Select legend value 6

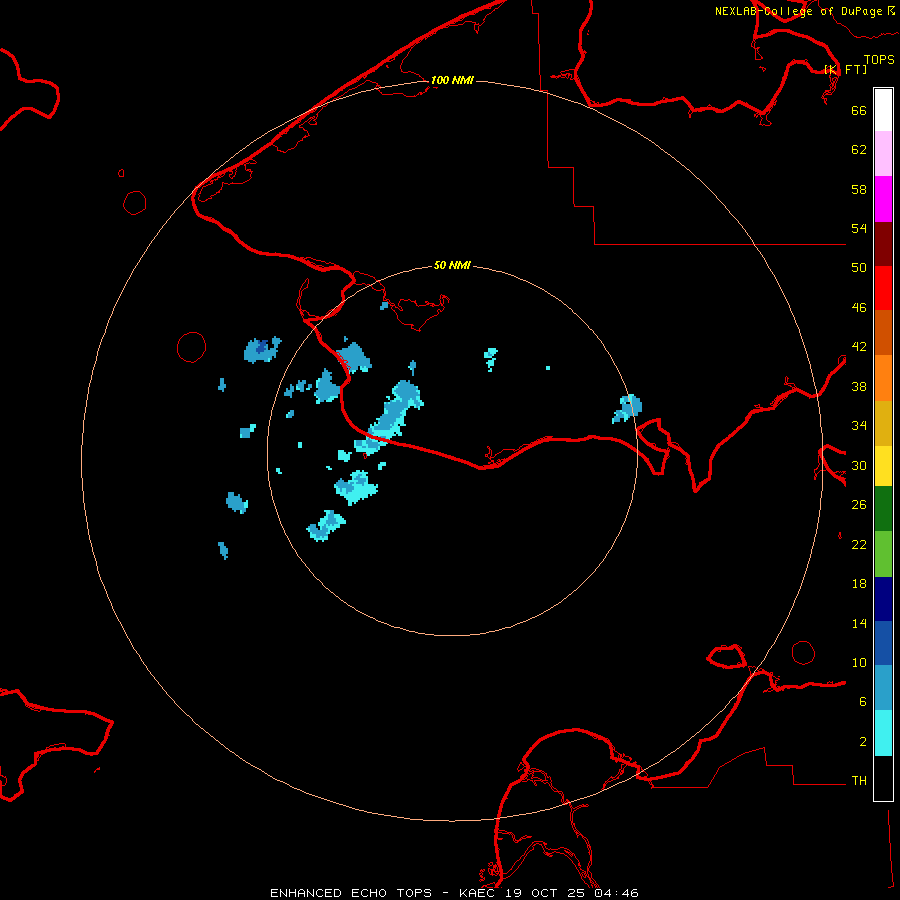[x=863, y=702]
